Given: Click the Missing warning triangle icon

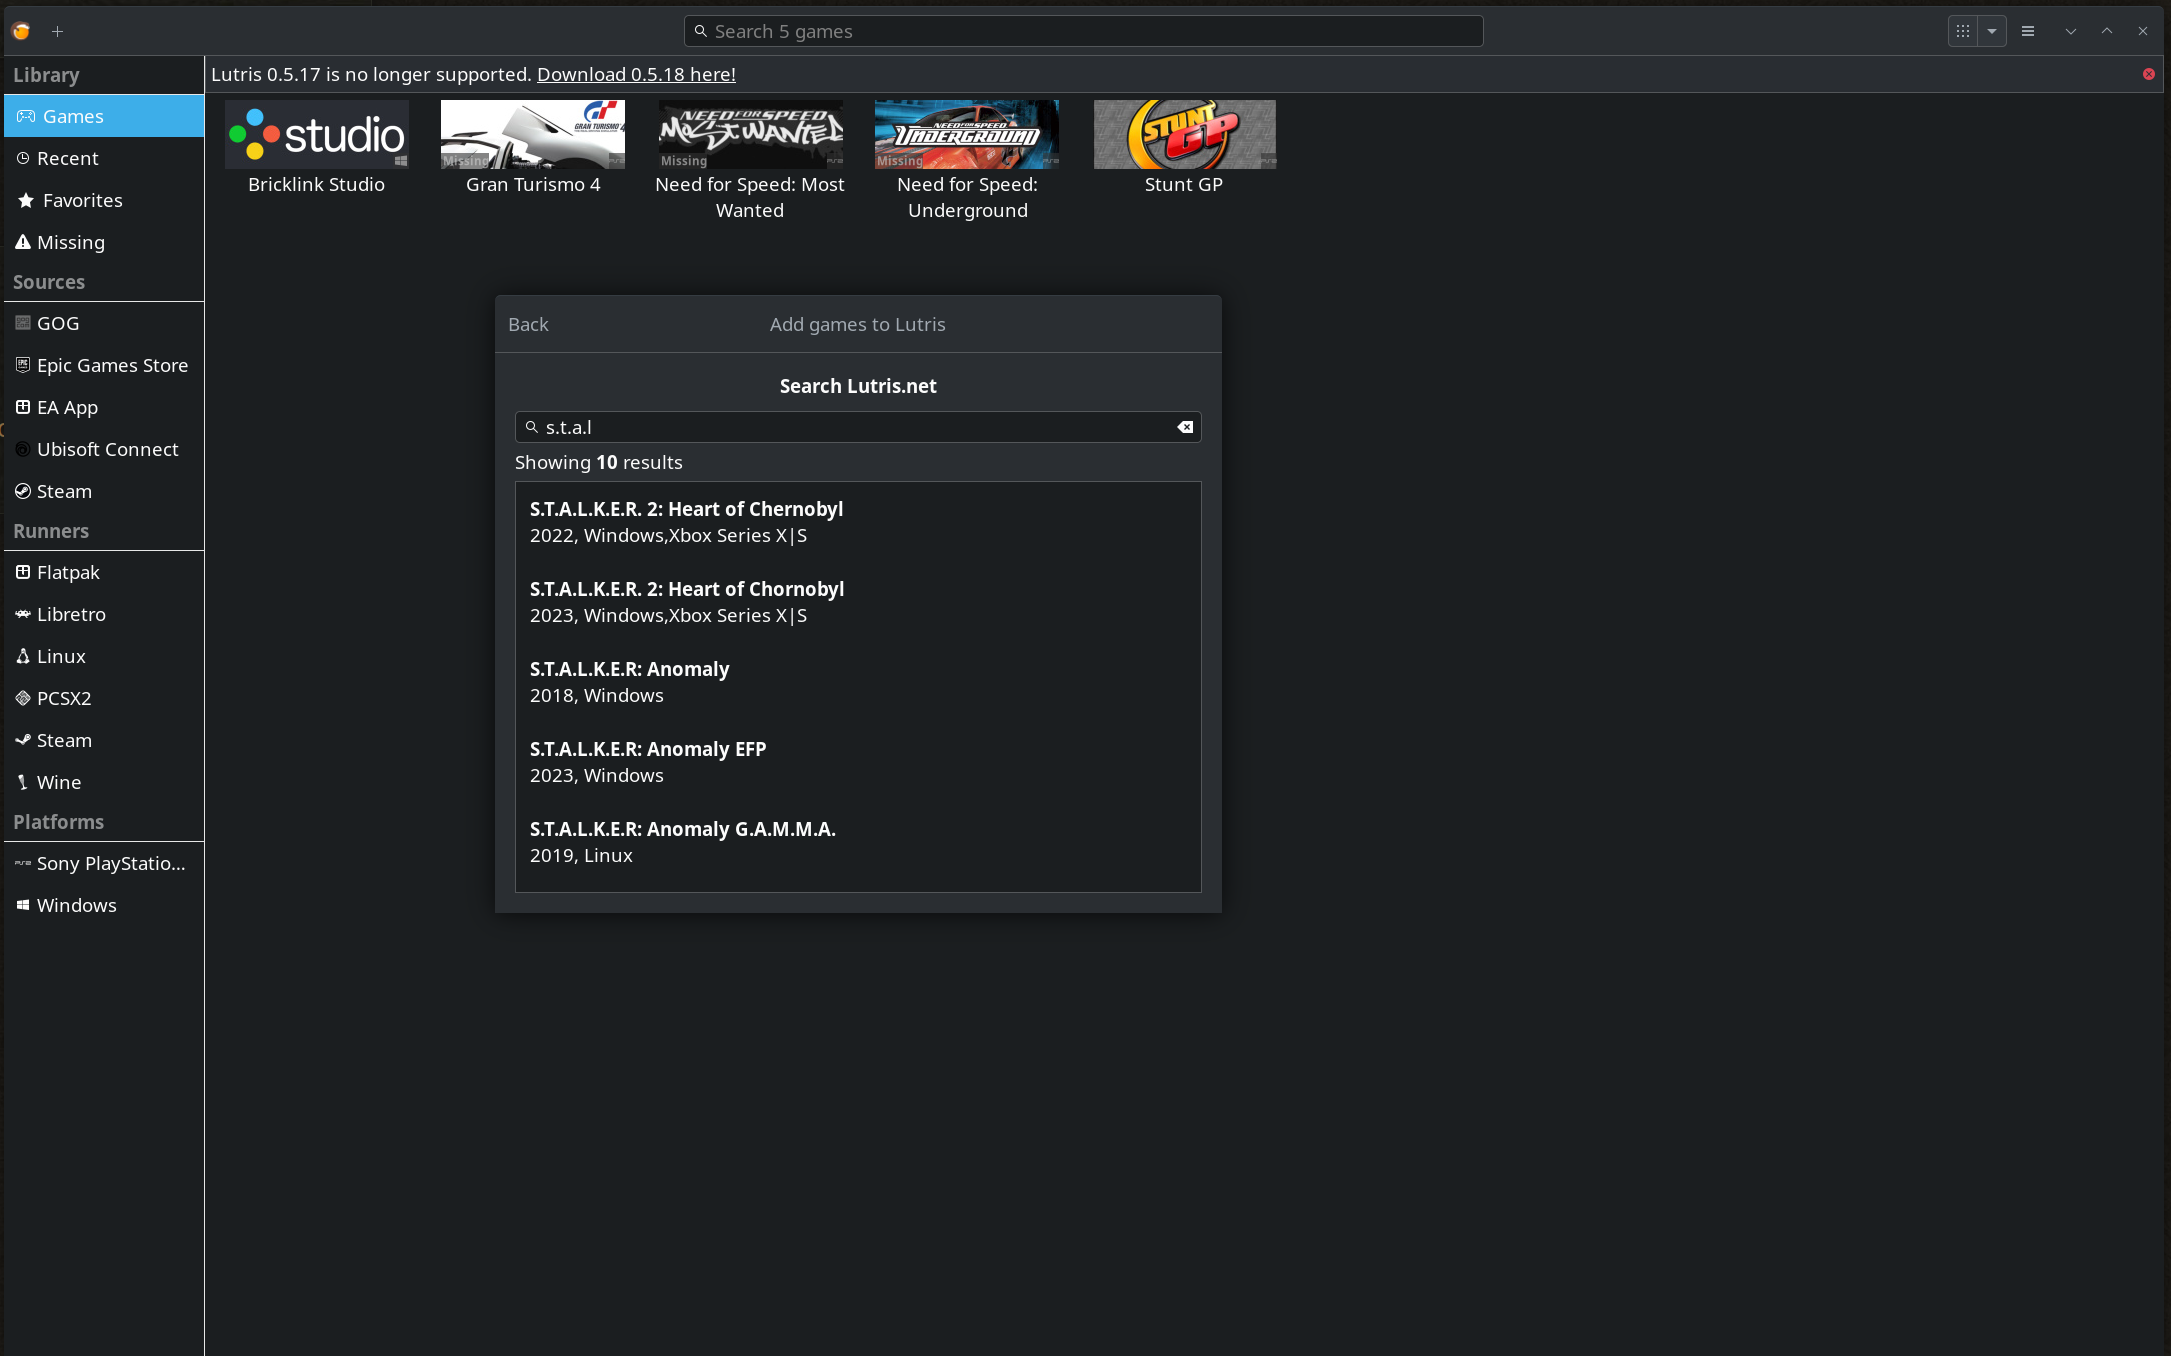Looking at the screenshot, I should [23, 242].
